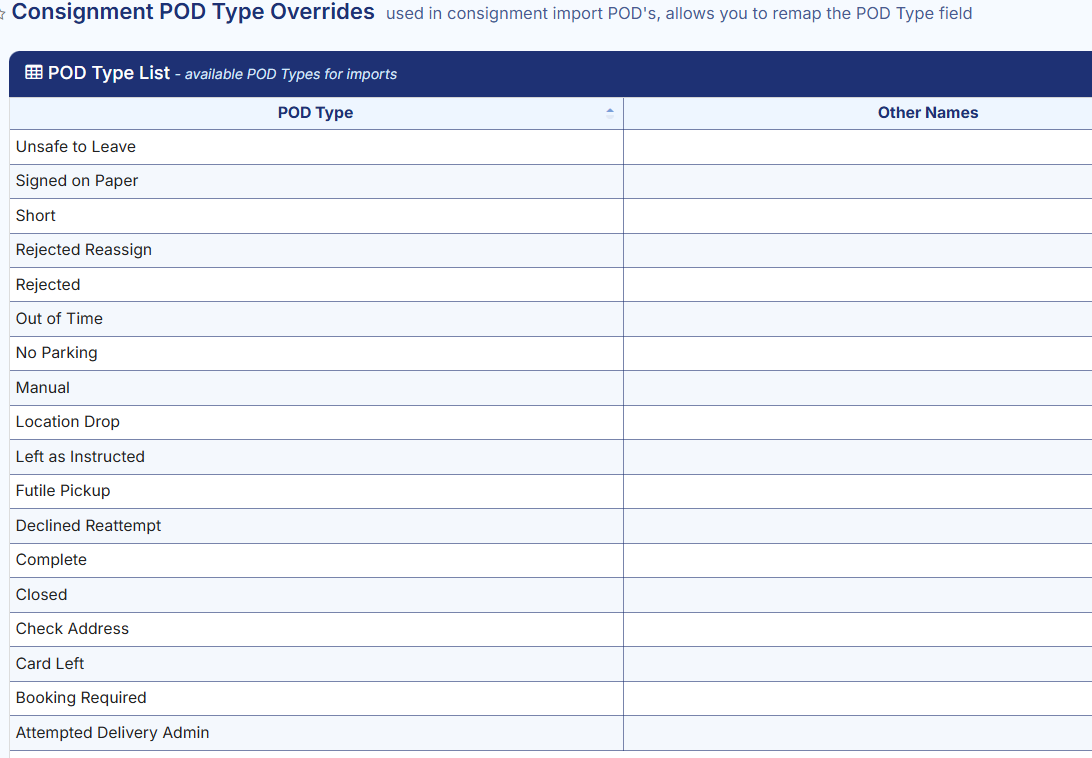Select the Declined Reattempt row
The width and height of the screenshot is (1092, 758).
[89, 526]
